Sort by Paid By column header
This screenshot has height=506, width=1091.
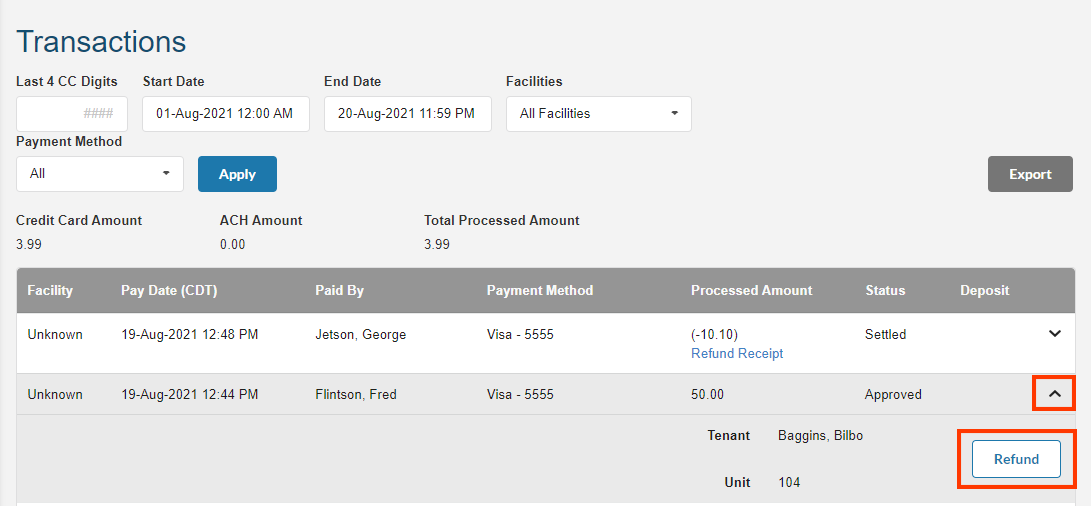click(339, 291)
